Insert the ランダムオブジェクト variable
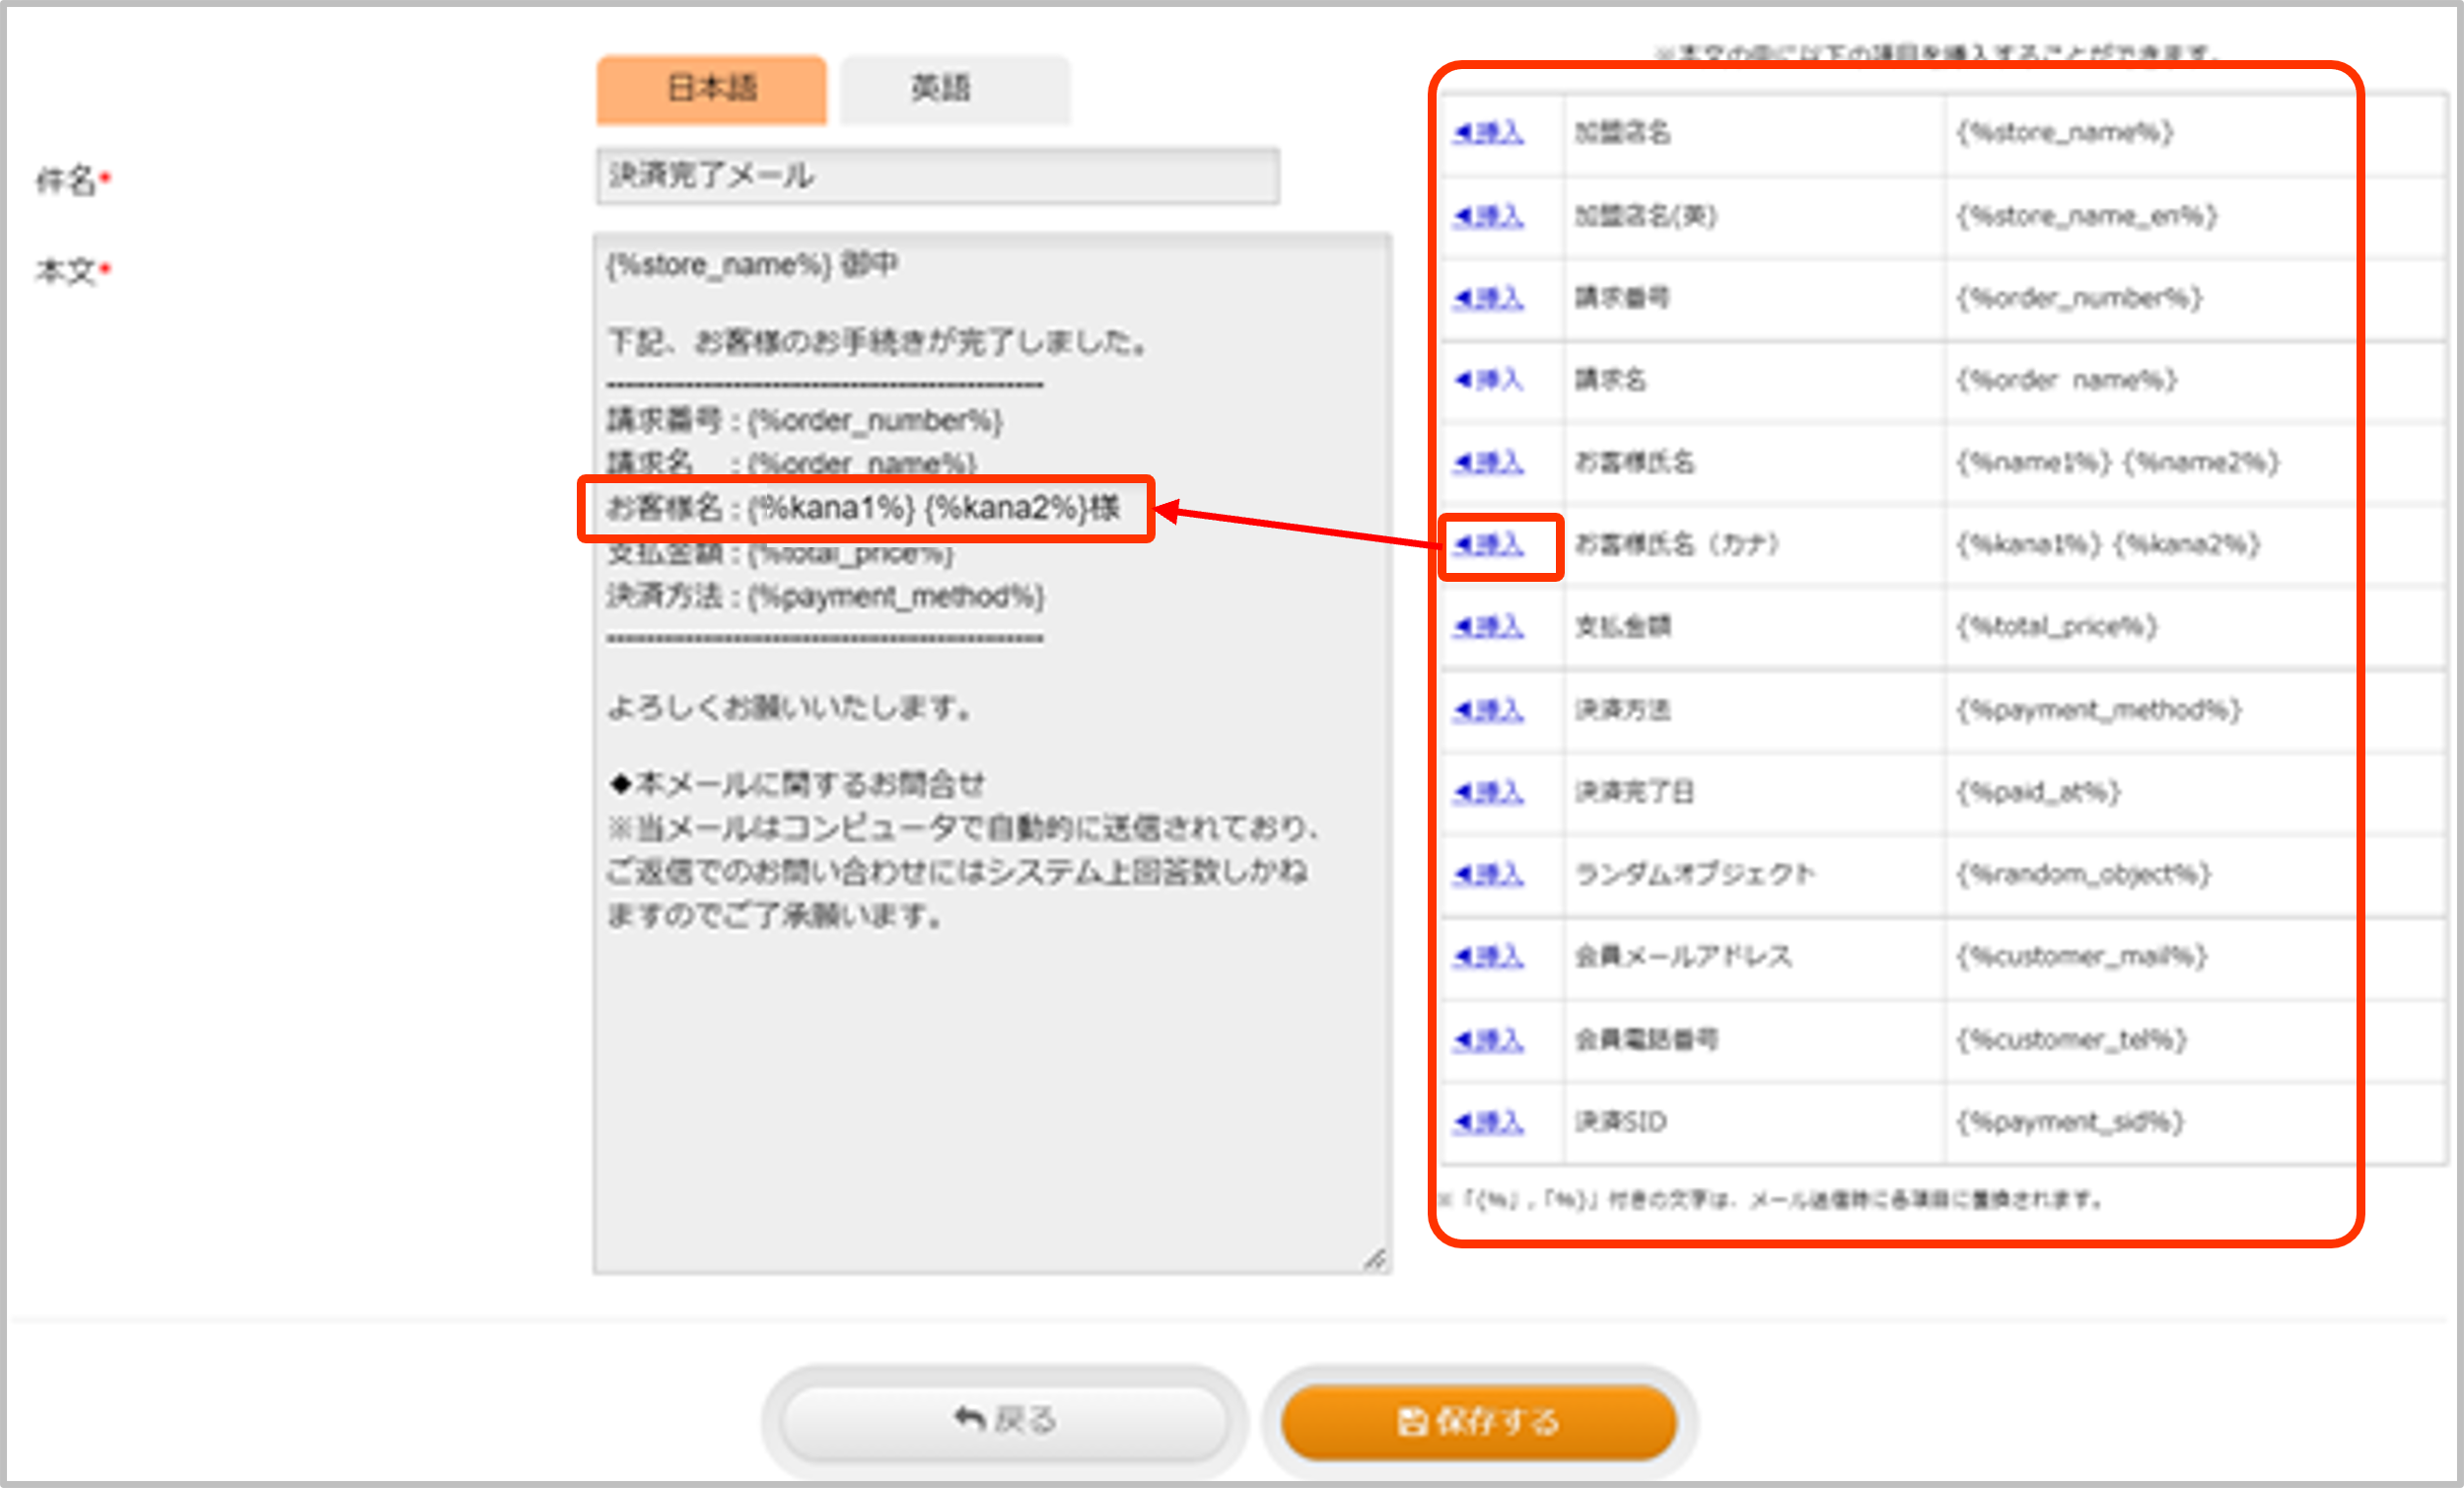This screenshot has width=2464, height=1488. tap(1488, 875)
